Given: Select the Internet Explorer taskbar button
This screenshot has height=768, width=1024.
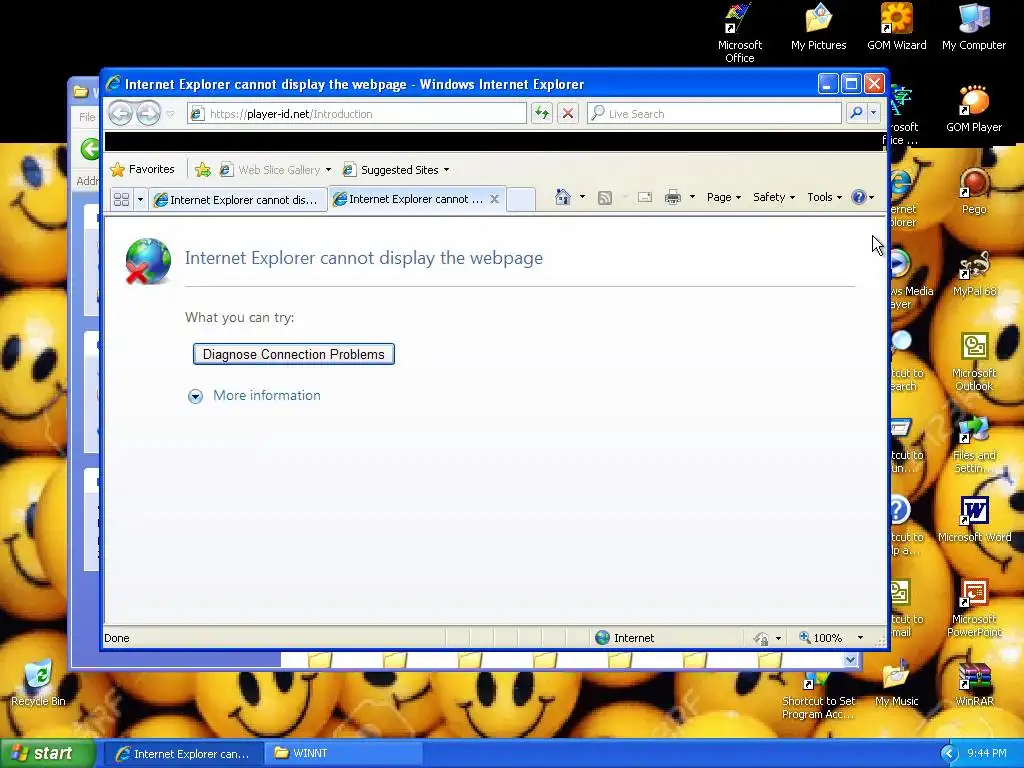Looking at the screenshot, I should (x=184, y=754).
